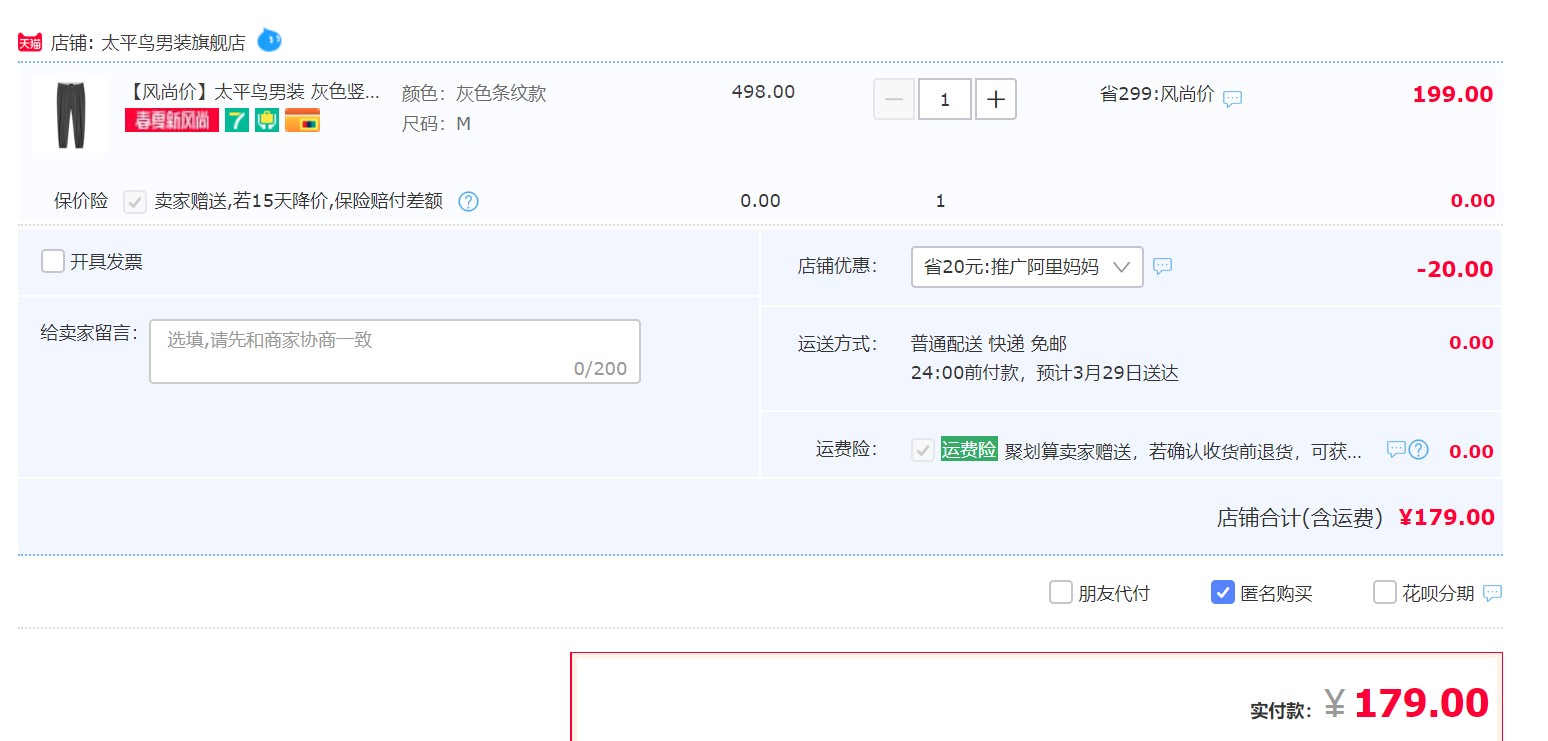Click the original price 498.00
Viewport: 1548px width, 741px height.
[763, 92]
